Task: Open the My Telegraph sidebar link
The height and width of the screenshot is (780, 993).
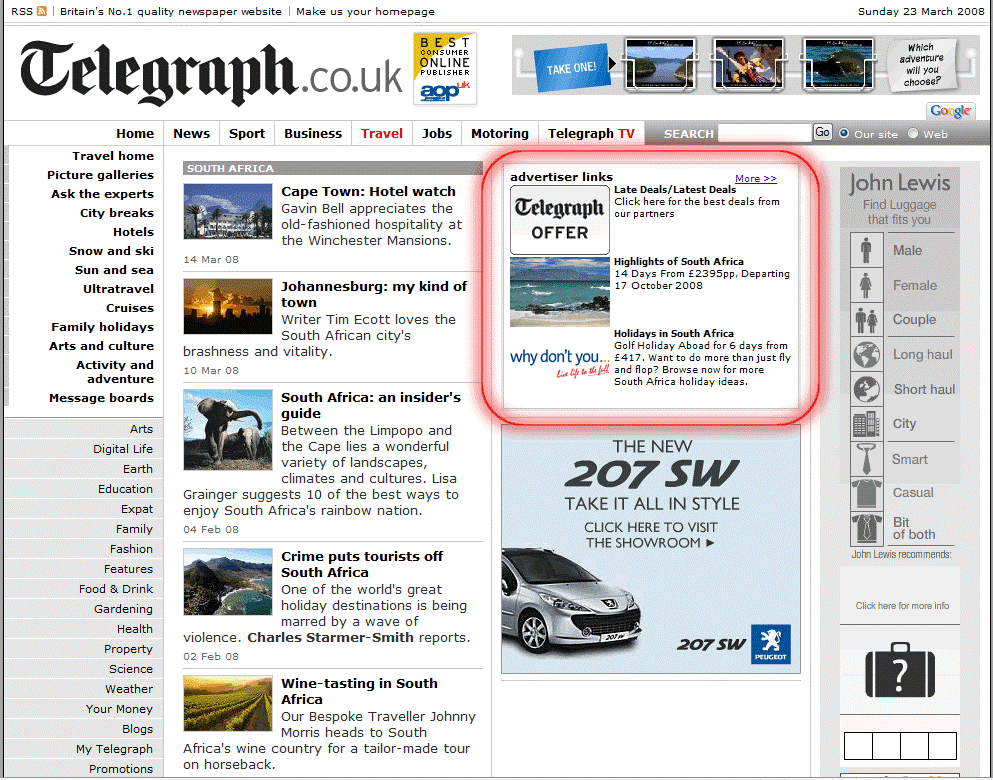Action: coord(115,749)
